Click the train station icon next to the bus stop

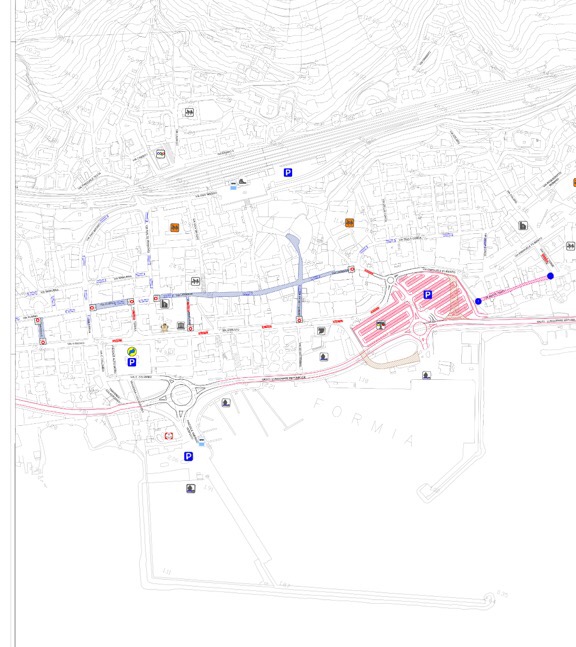click(x=243, y=181)
